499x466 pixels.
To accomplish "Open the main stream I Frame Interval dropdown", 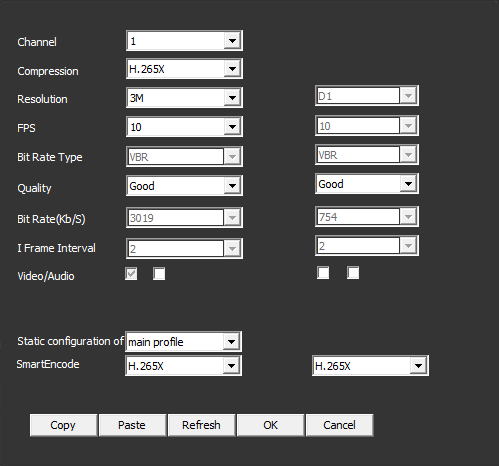I will 184,248.
